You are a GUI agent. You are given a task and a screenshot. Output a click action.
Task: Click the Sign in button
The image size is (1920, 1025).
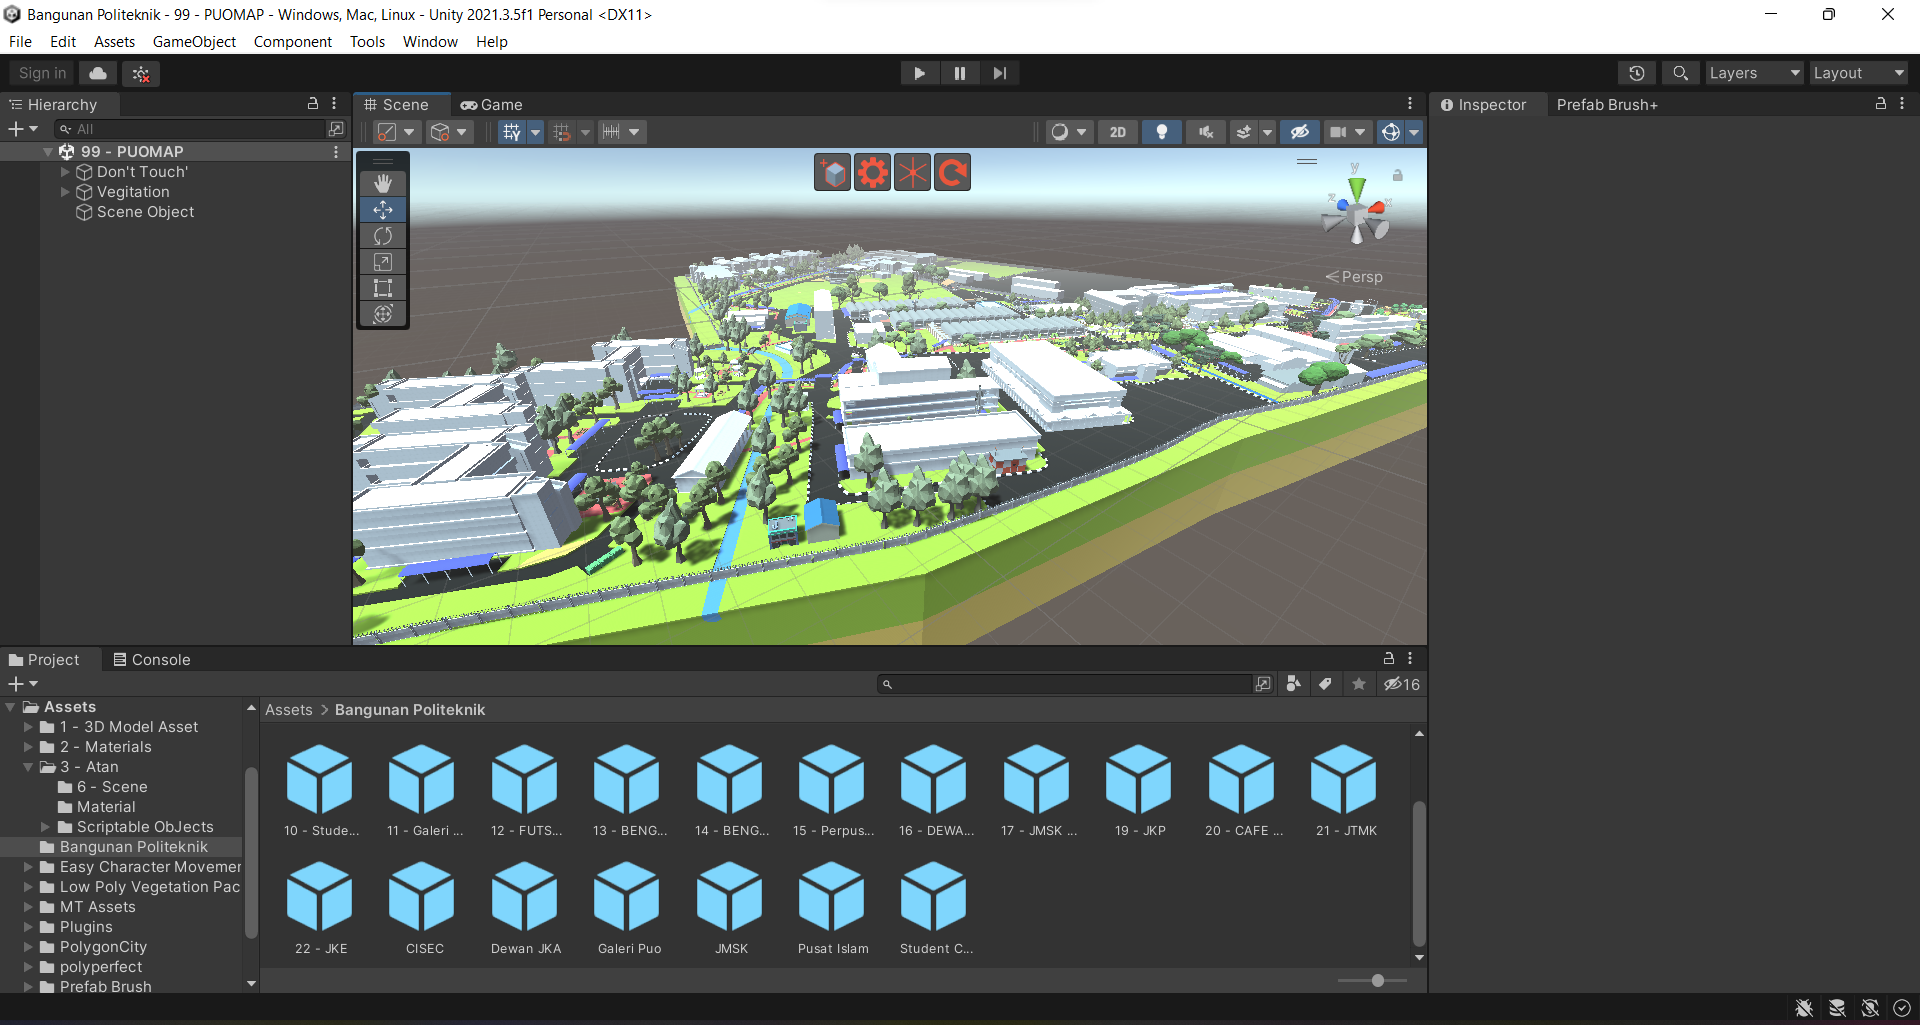(x=42, y=73)
